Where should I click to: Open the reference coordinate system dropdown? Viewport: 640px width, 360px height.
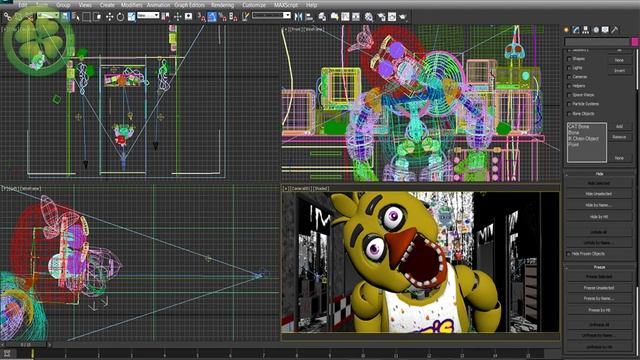(x=148, y=16)
